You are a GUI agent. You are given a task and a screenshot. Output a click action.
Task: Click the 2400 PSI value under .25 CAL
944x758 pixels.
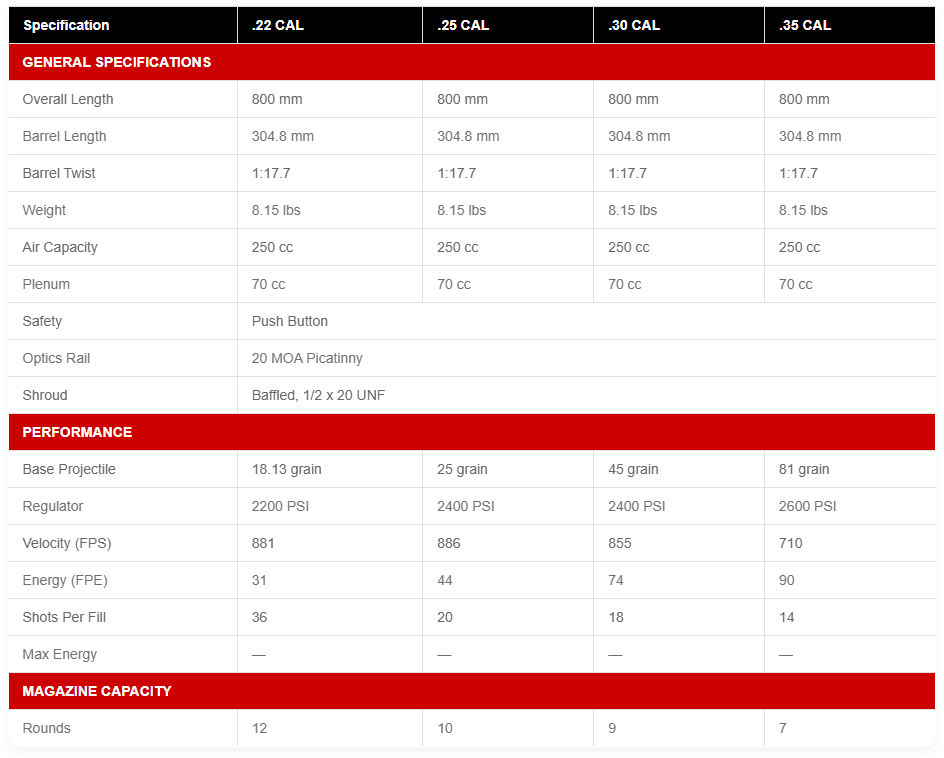(x=465, y=506)
